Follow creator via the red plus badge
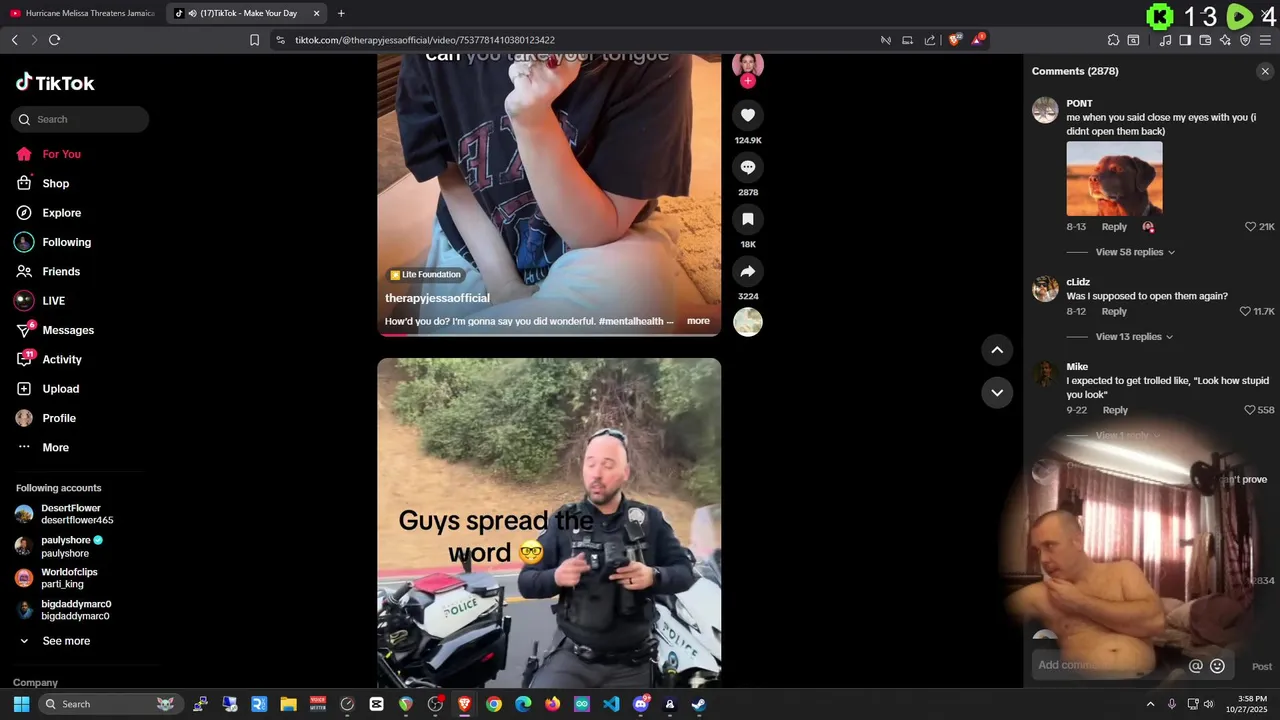The width and height of the screenshot is (1280, 720). [x=748, y=81]
